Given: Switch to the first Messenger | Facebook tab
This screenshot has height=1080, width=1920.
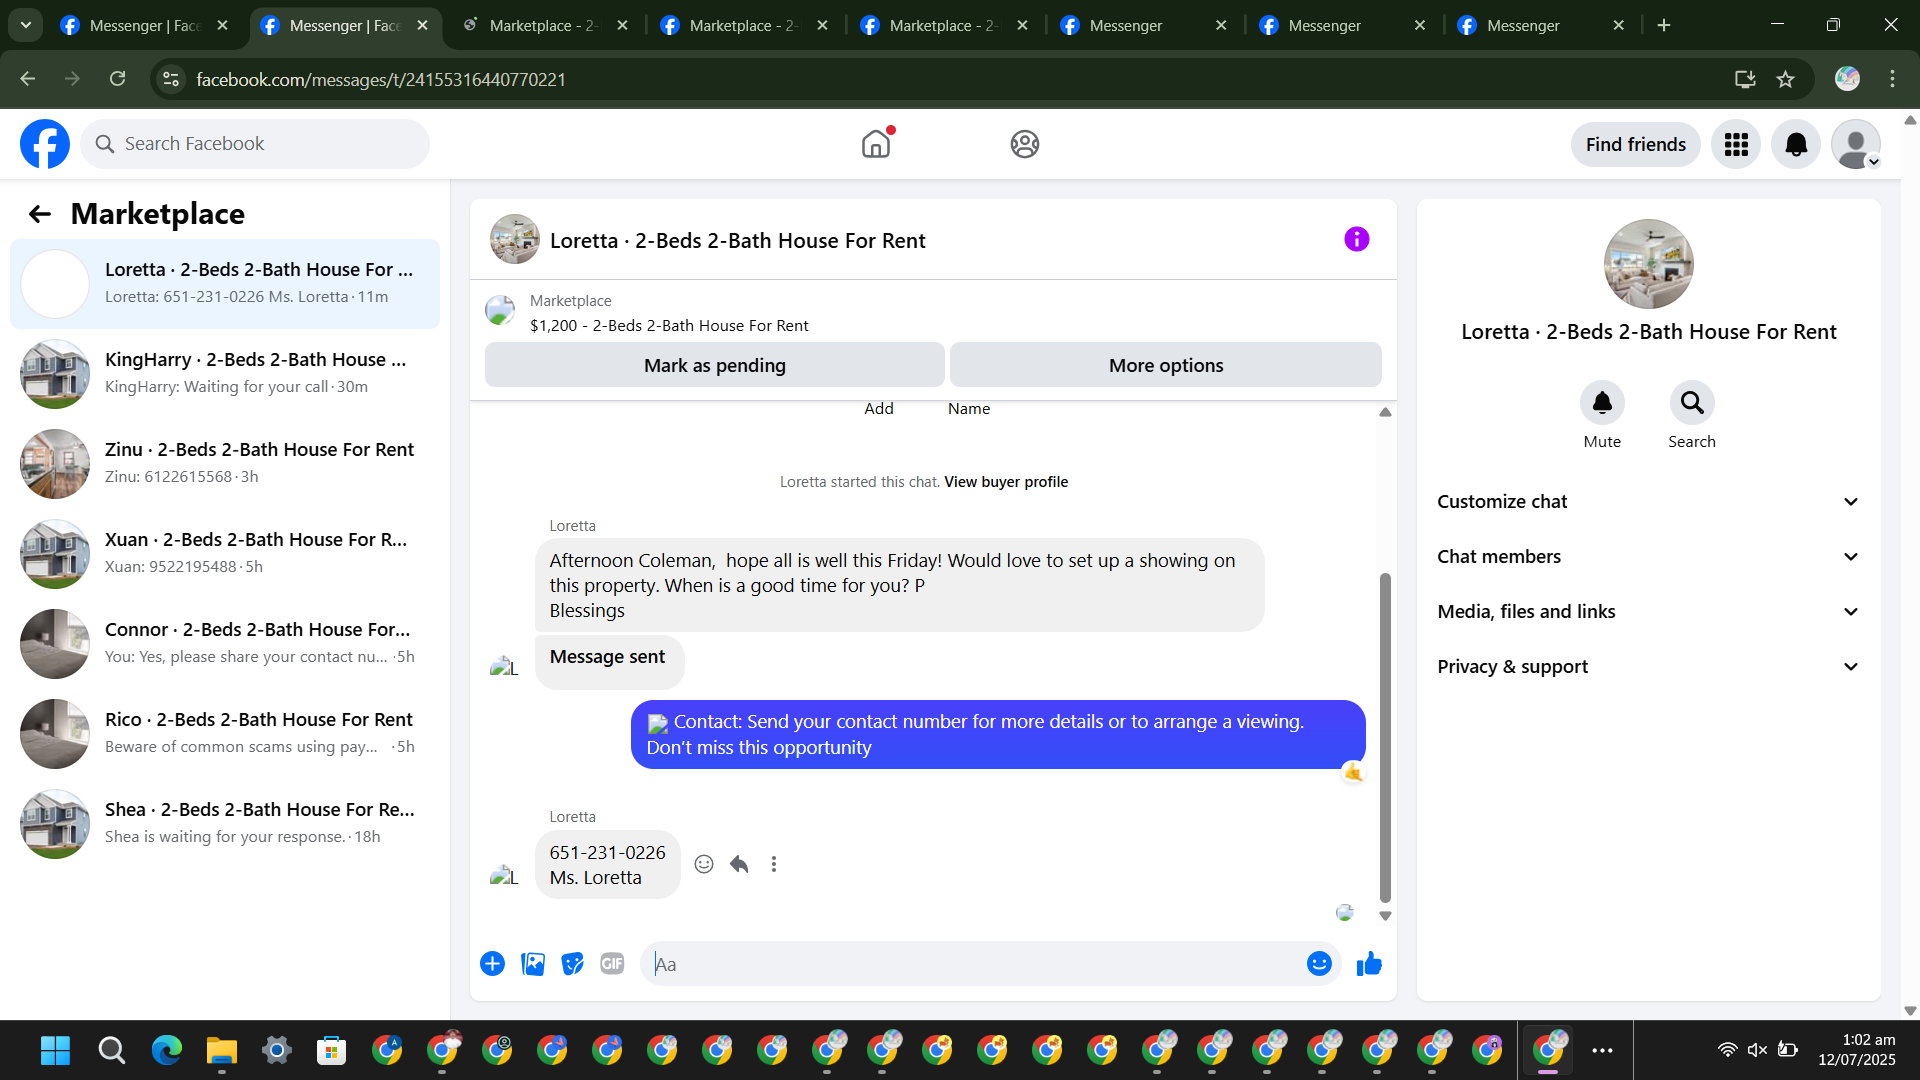Looking at the screenshot, I should coord(145,25).
